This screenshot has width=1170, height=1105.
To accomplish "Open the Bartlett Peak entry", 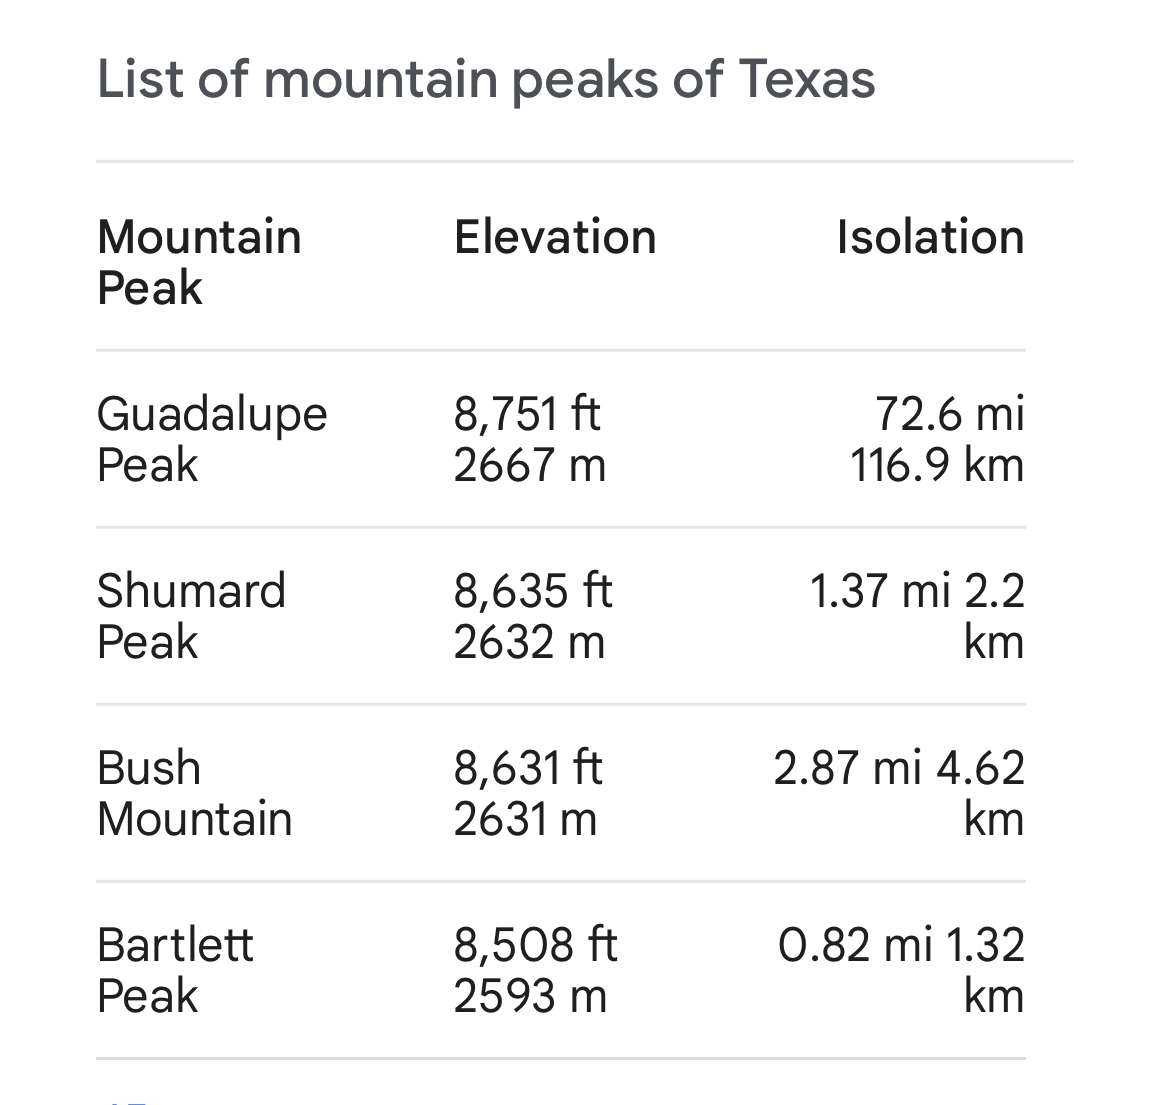I will click(175, 970).
